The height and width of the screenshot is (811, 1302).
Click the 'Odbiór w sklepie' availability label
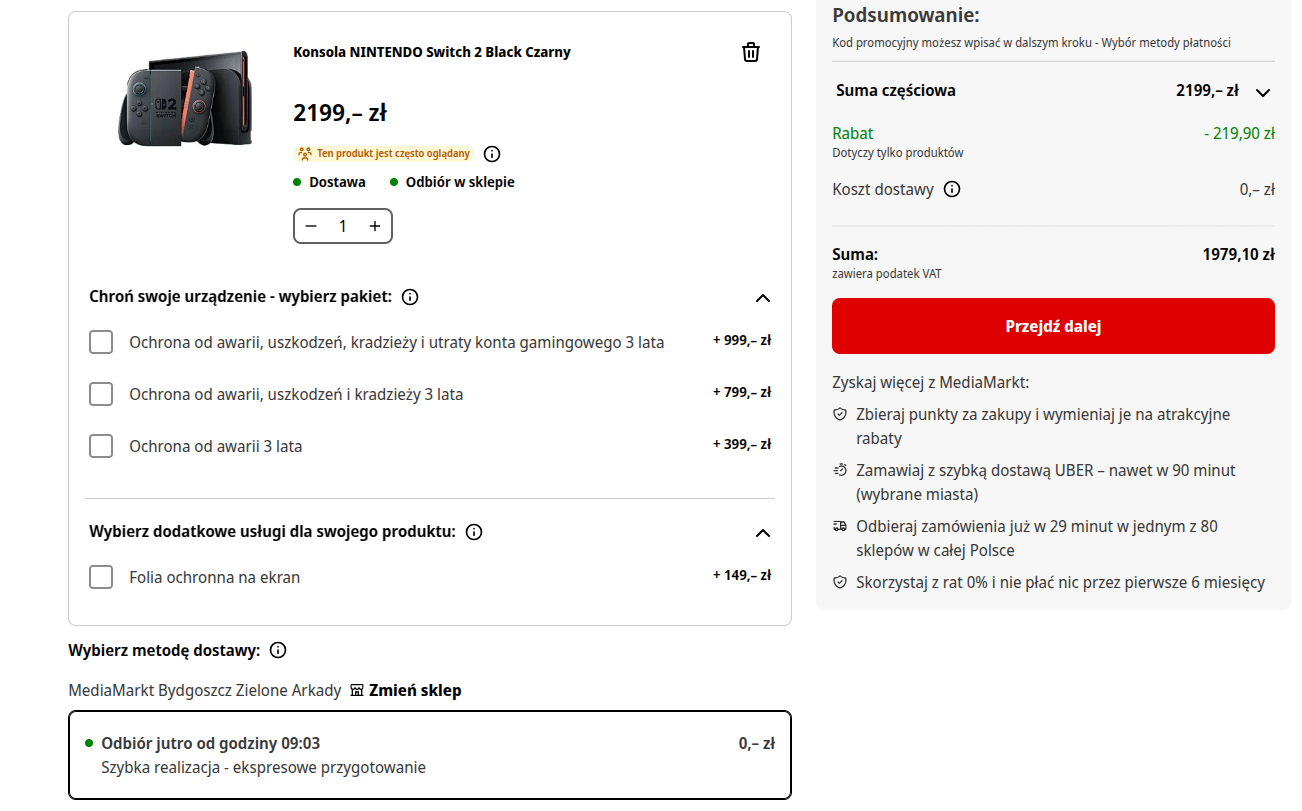(460, 182)
